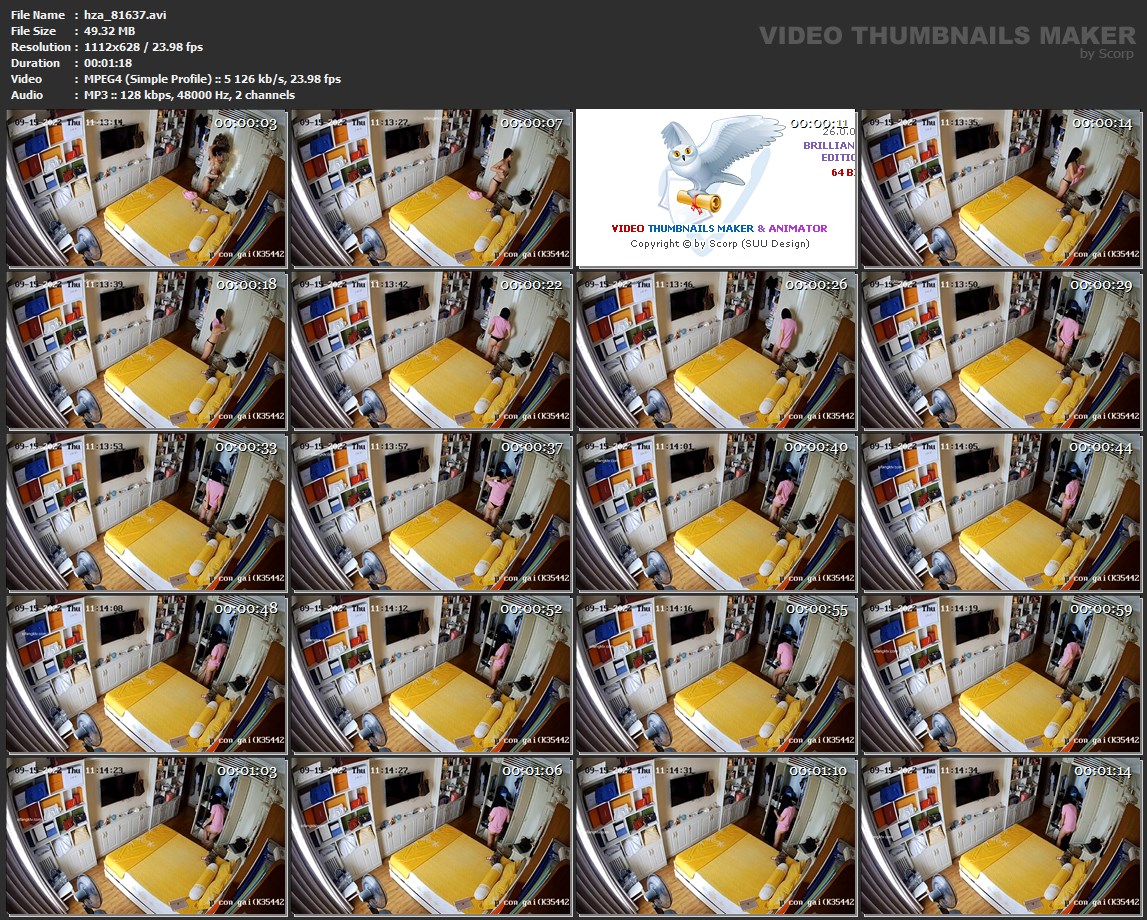Click the white owl logo in the splash frame
The image size is (1147, 920).
tap(700, 160)
